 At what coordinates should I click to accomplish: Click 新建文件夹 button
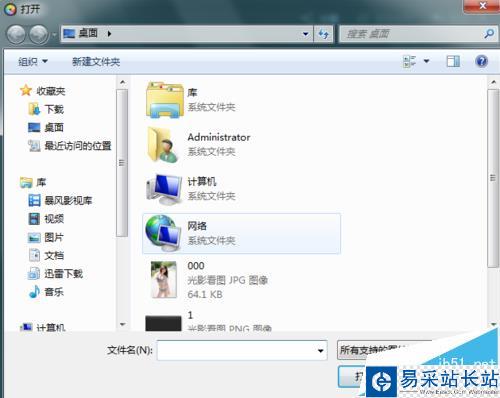[x=96, y=61]
